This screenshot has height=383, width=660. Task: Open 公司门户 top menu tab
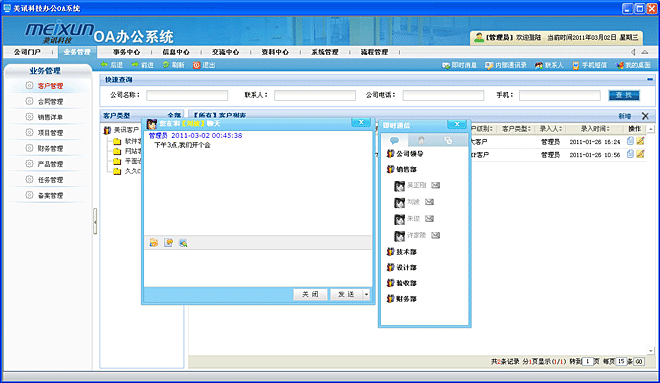tap(27, 52)
